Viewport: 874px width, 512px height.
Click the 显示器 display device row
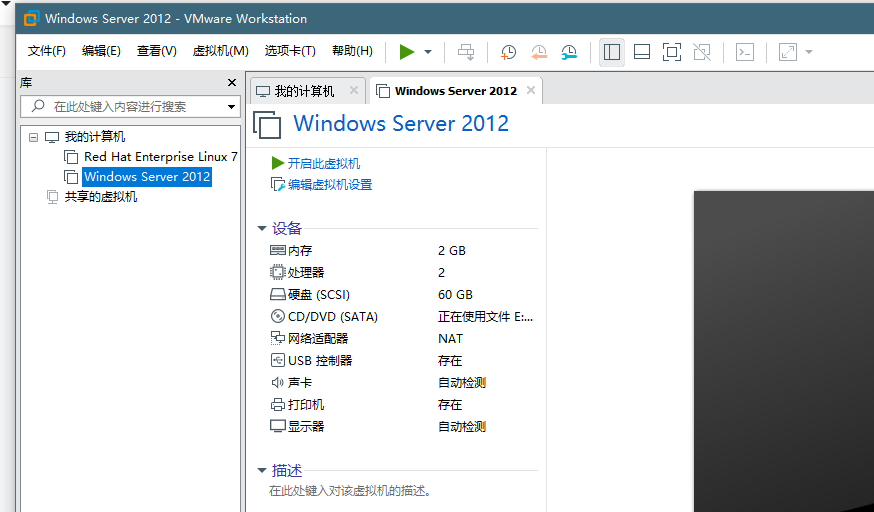401,427
